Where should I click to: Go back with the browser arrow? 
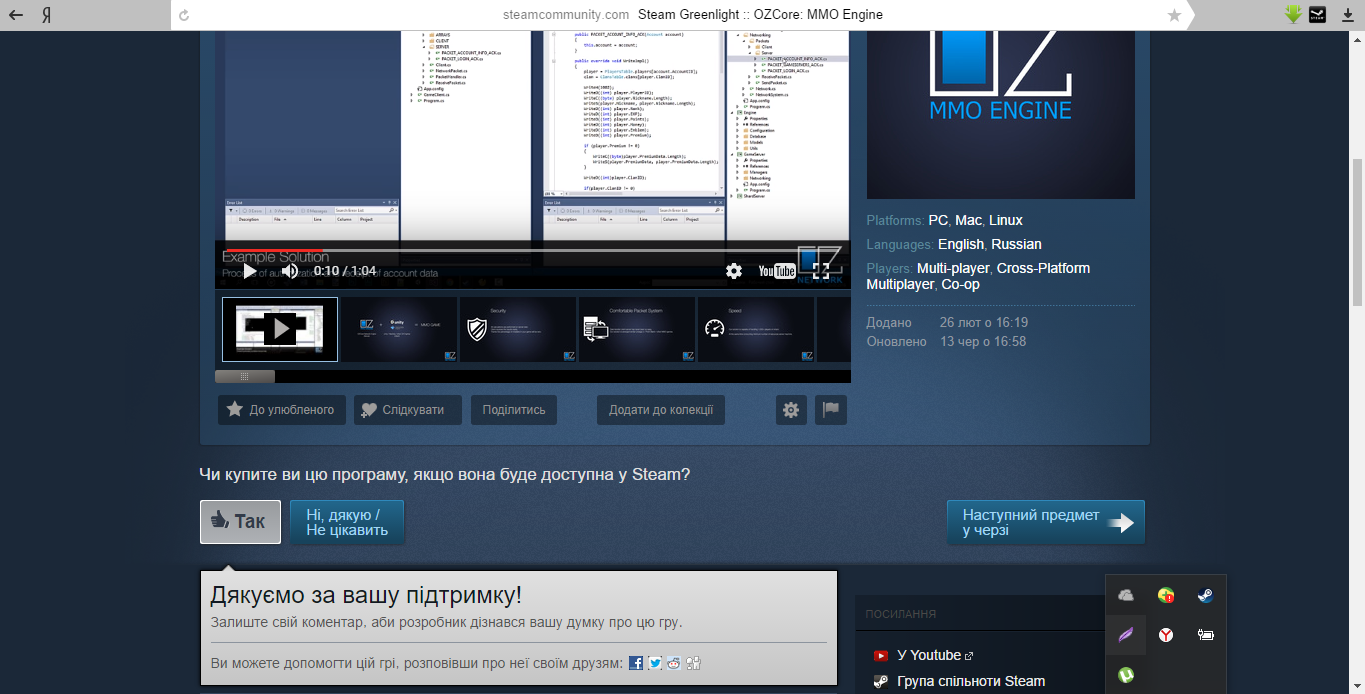pos(16,15)
